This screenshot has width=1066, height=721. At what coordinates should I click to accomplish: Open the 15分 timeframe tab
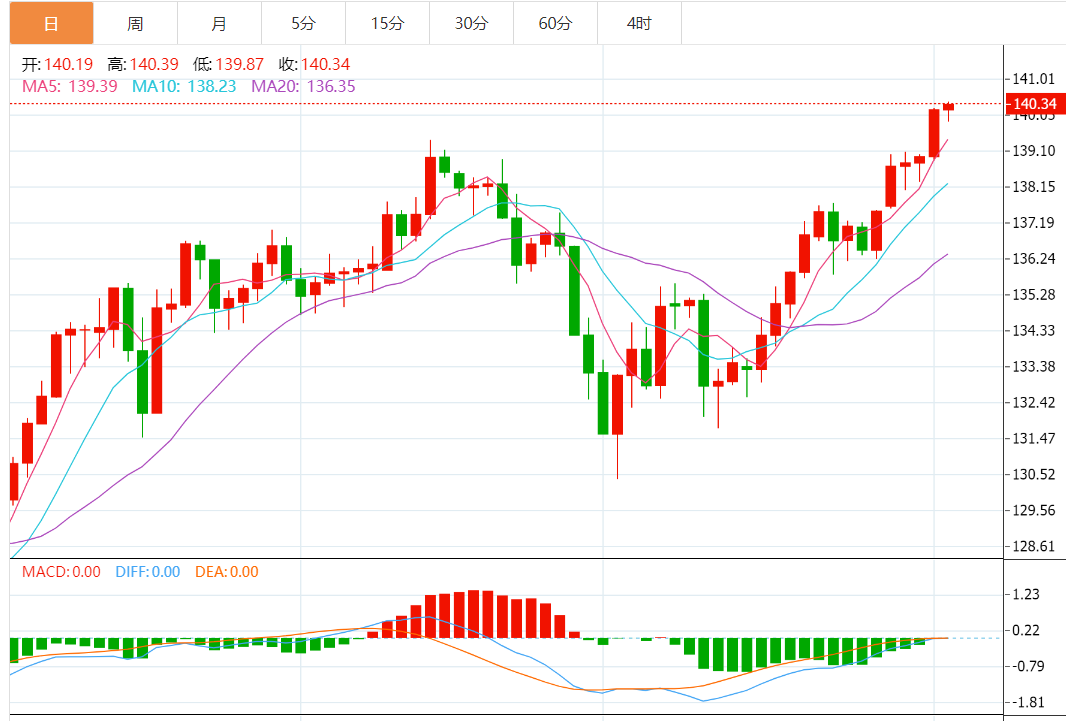pos(388,23)
